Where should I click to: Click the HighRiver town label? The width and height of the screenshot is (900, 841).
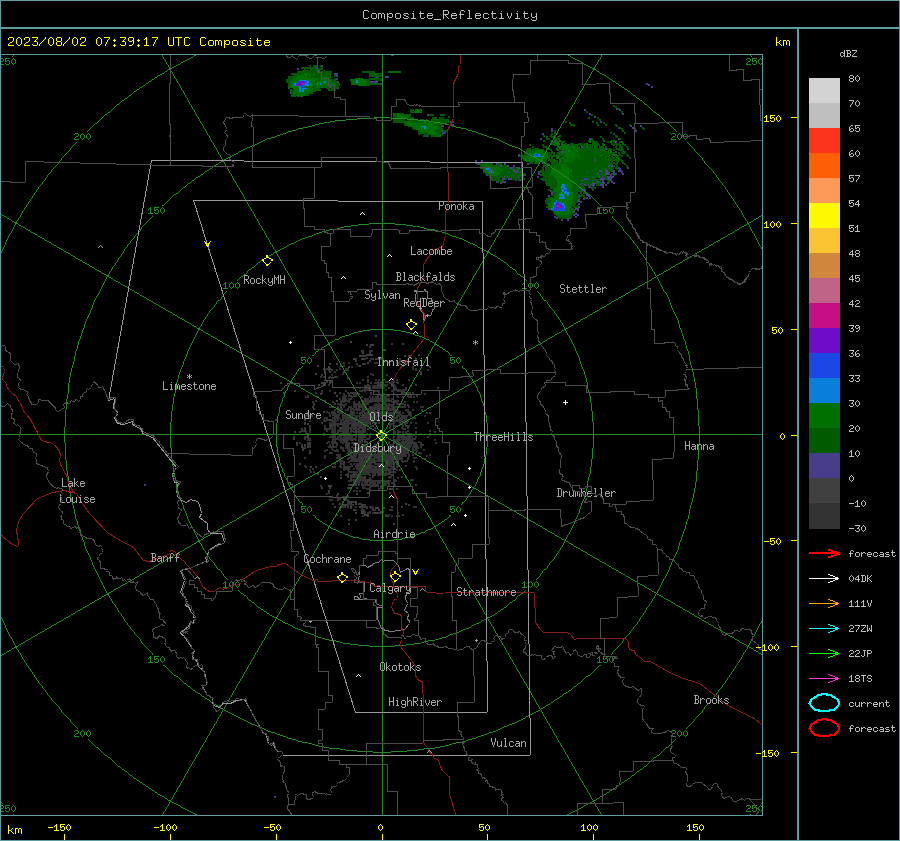click(x=415, y=702)
